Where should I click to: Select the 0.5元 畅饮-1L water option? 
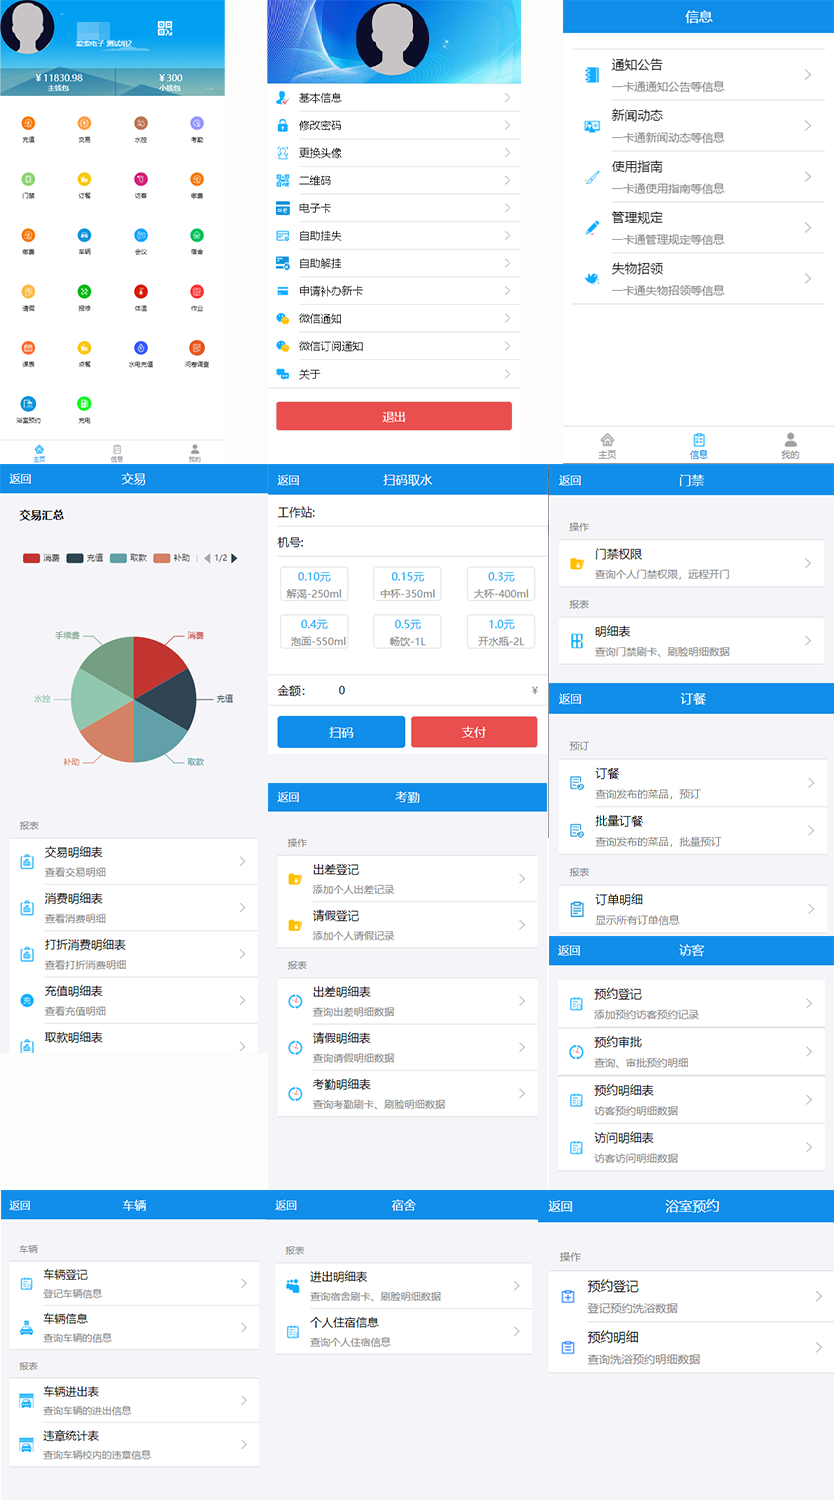[x=407, y=631]
